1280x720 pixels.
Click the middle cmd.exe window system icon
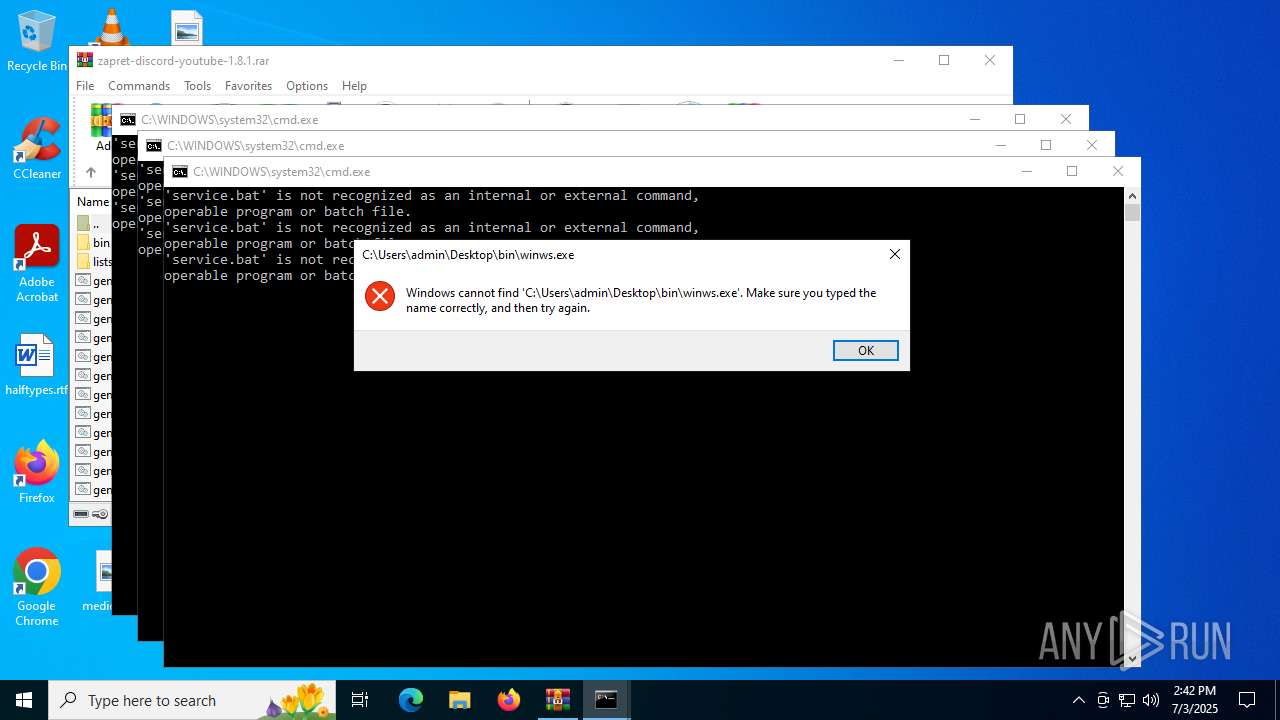point(154,146)
